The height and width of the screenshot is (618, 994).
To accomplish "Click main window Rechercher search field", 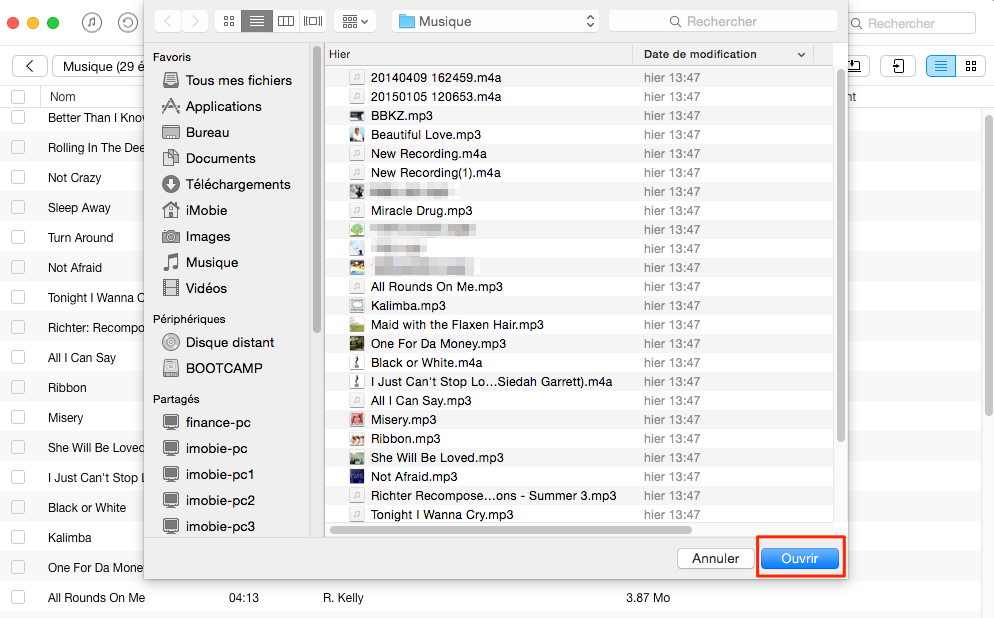I will 912,23.
